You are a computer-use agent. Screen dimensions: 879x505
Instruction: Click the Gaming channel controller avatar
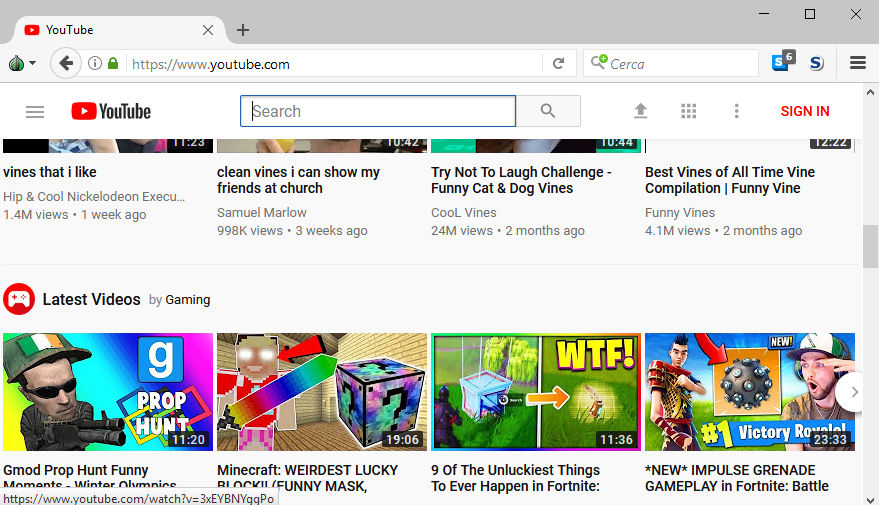pos(19,299)
